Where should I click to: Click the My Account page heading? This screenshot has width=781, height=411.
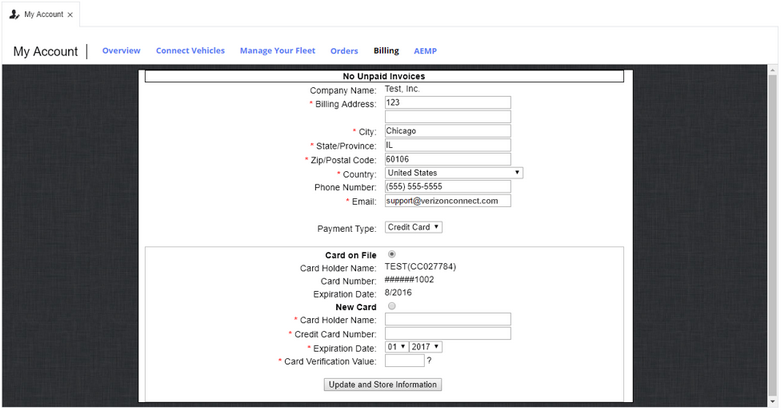pyautogui.click(x=45, y=52)
